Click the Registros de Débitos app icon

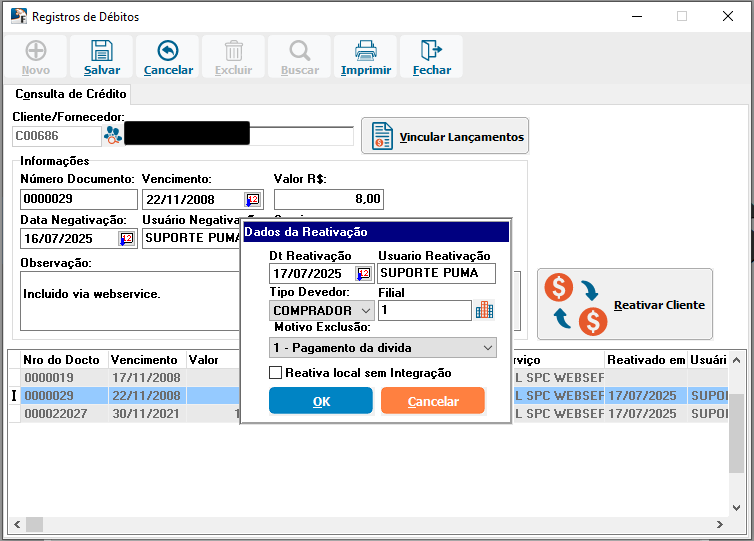pos(19,16)
